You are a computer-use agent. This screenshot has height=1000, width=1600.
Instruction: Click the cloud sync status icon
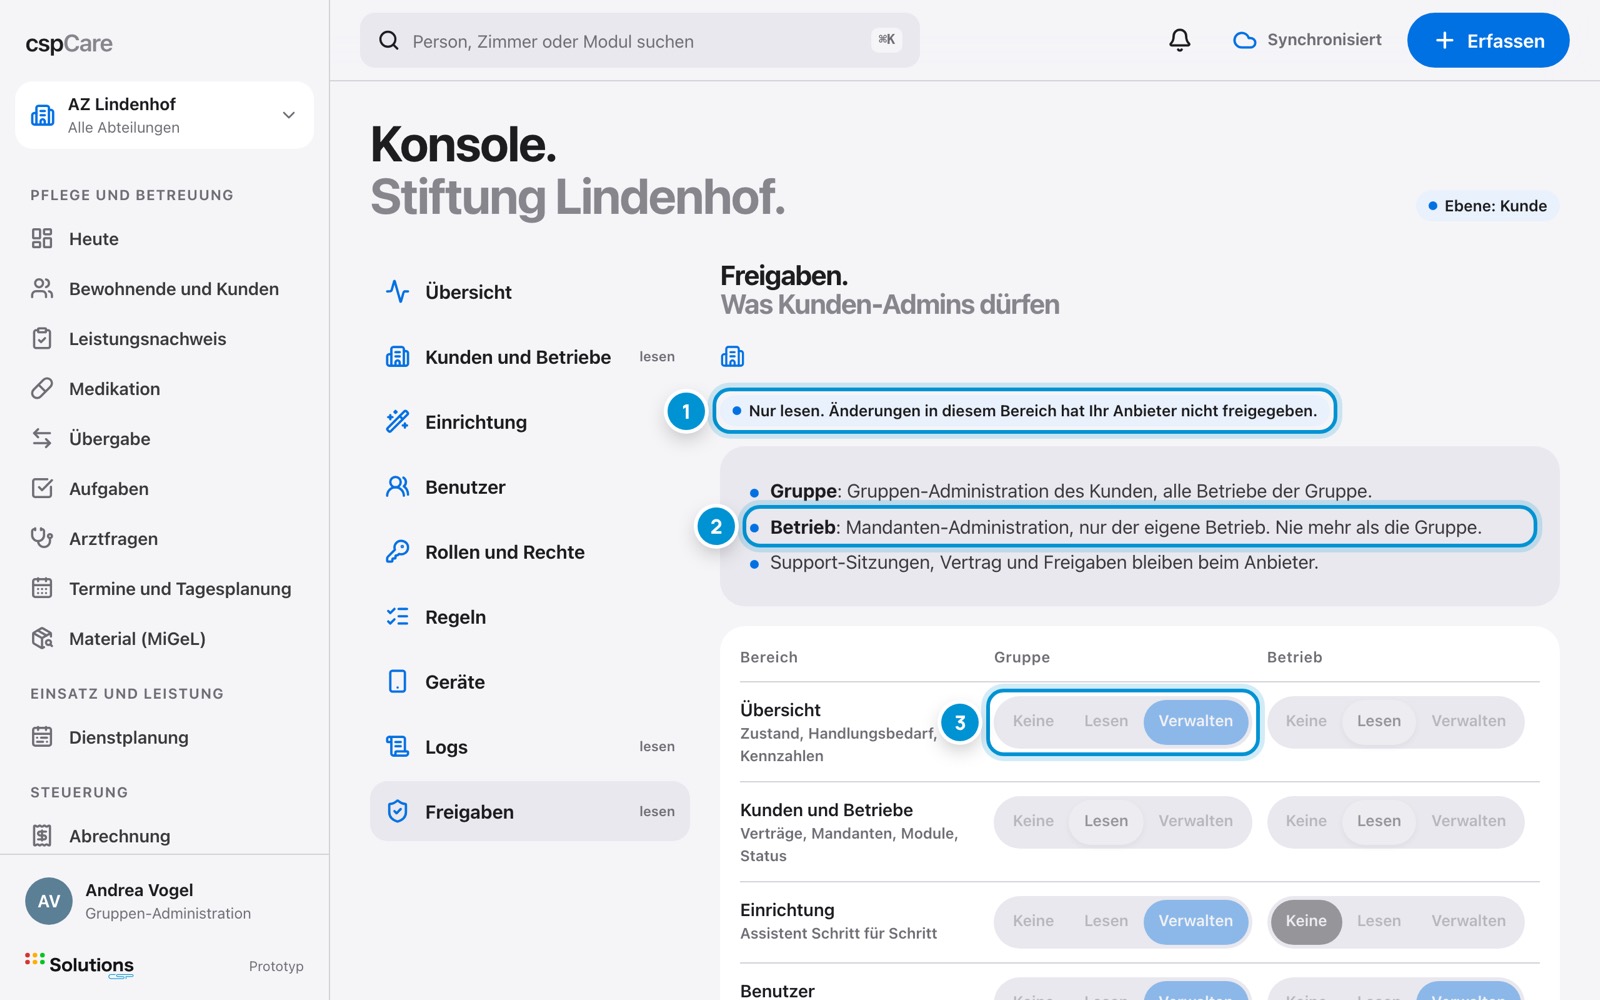1244,40
